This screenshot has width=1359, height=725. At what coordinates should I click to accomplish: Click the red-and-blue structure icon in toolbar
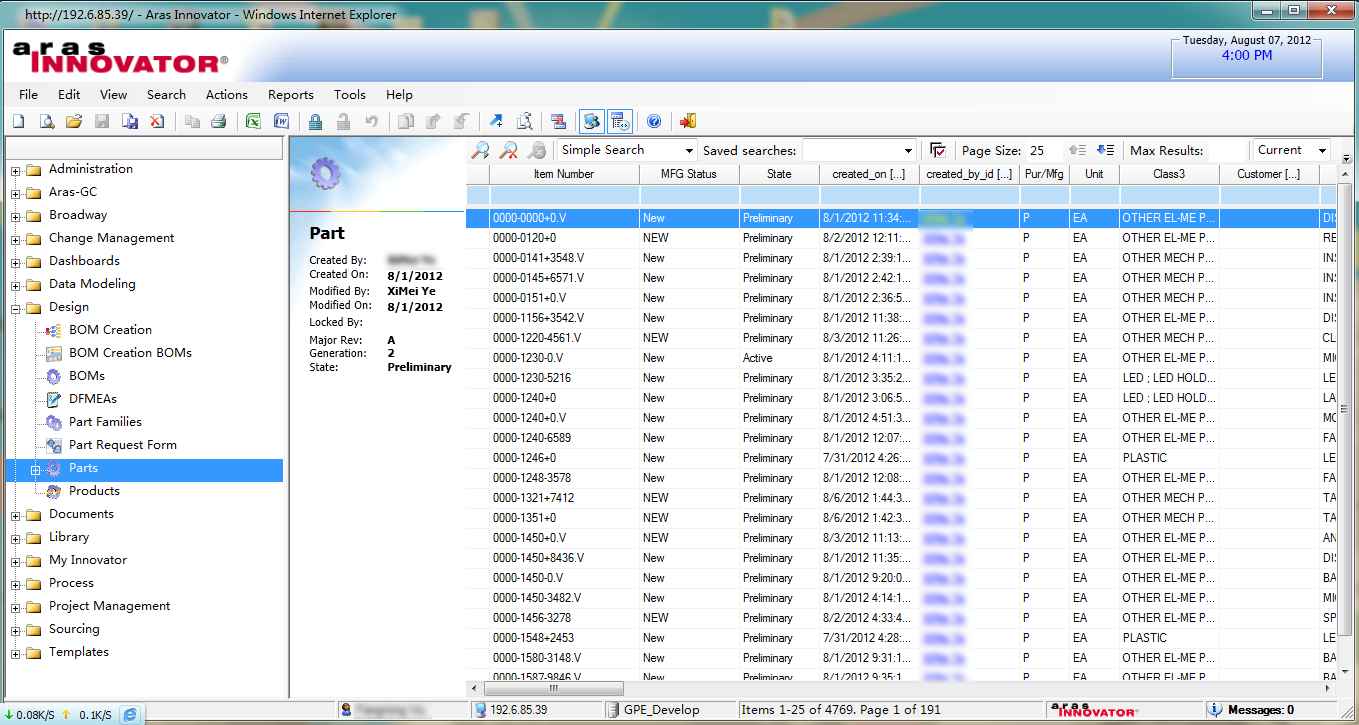coord(559,122)
